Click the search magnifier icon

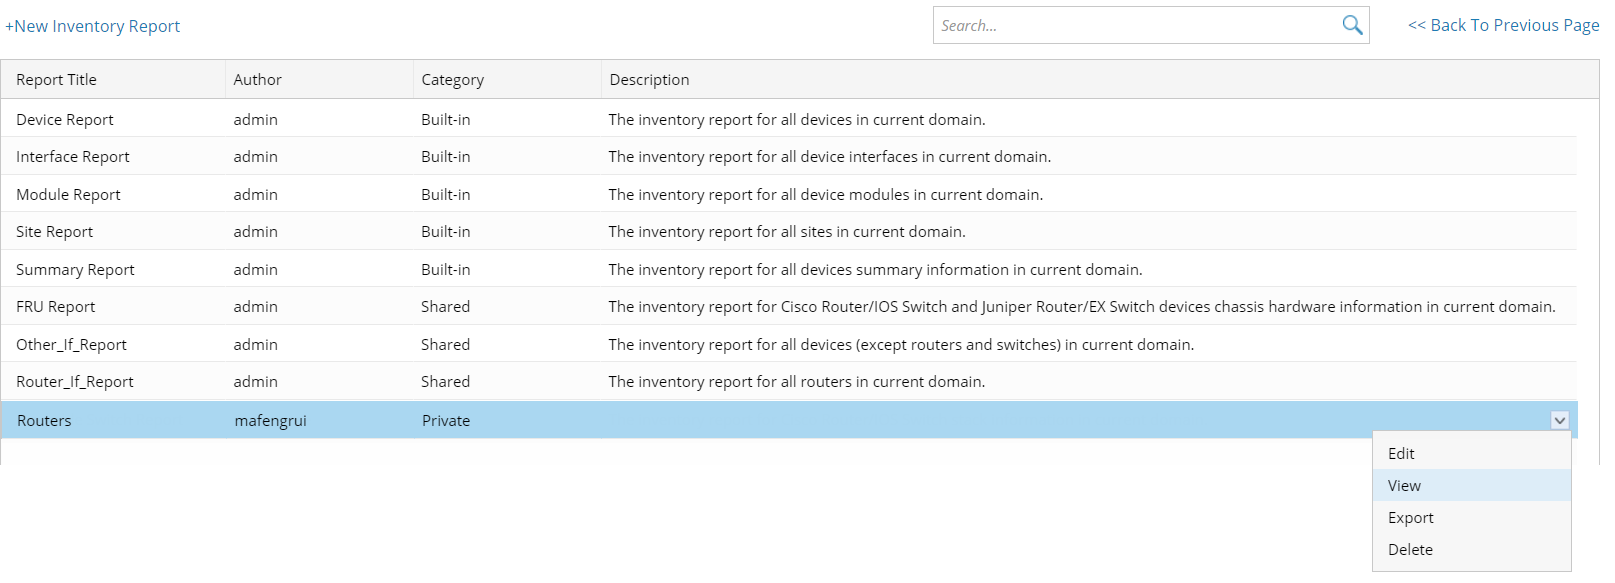coord(1352,25)
